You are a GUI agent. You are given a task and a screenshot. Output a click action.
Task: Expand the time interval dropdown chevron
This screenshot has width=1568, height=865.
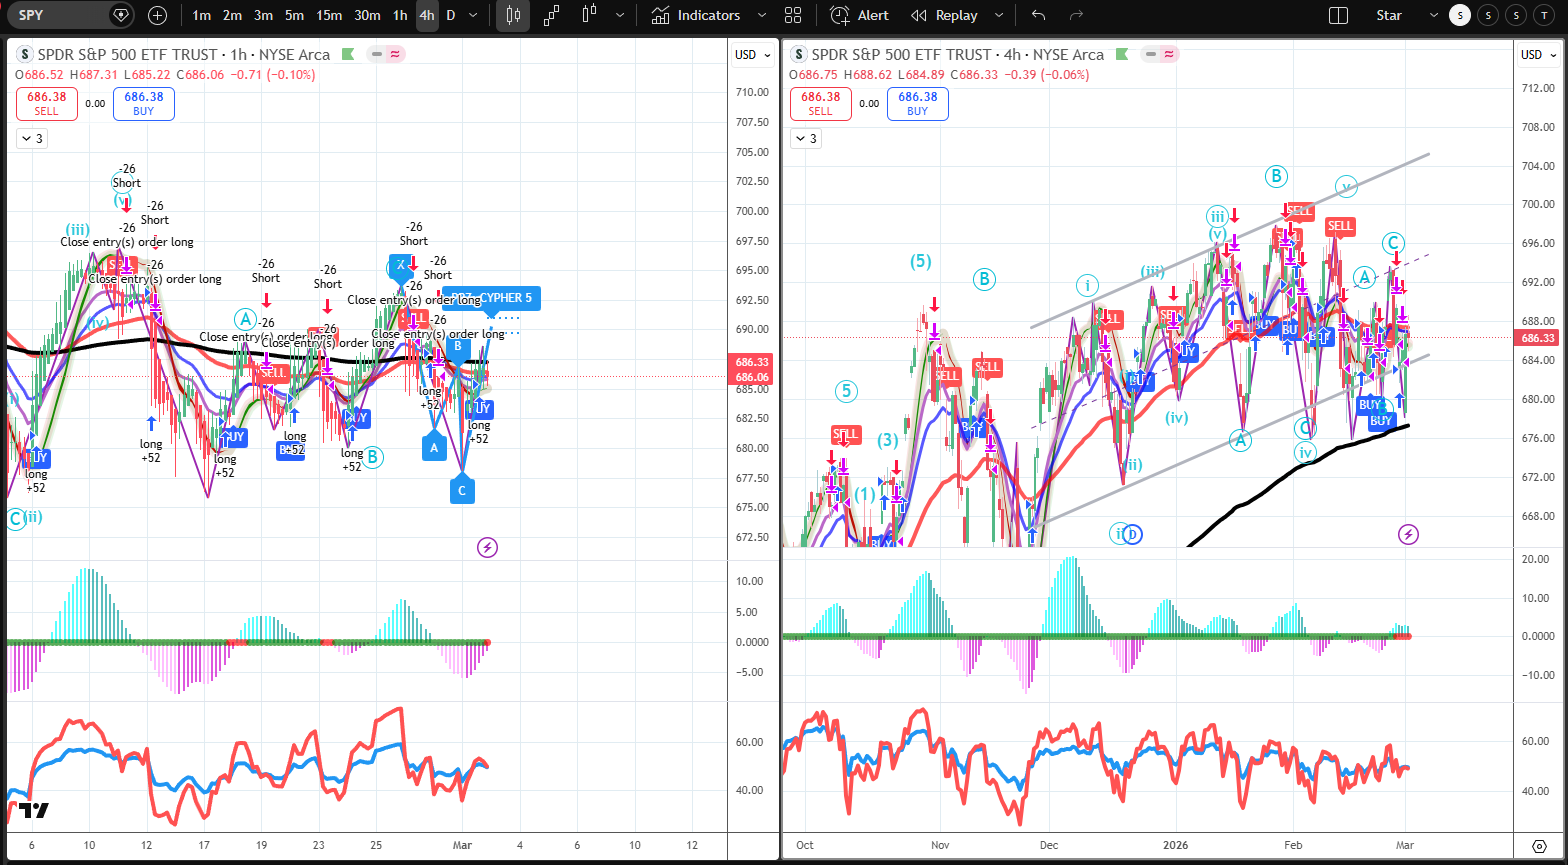coord(474,15)
